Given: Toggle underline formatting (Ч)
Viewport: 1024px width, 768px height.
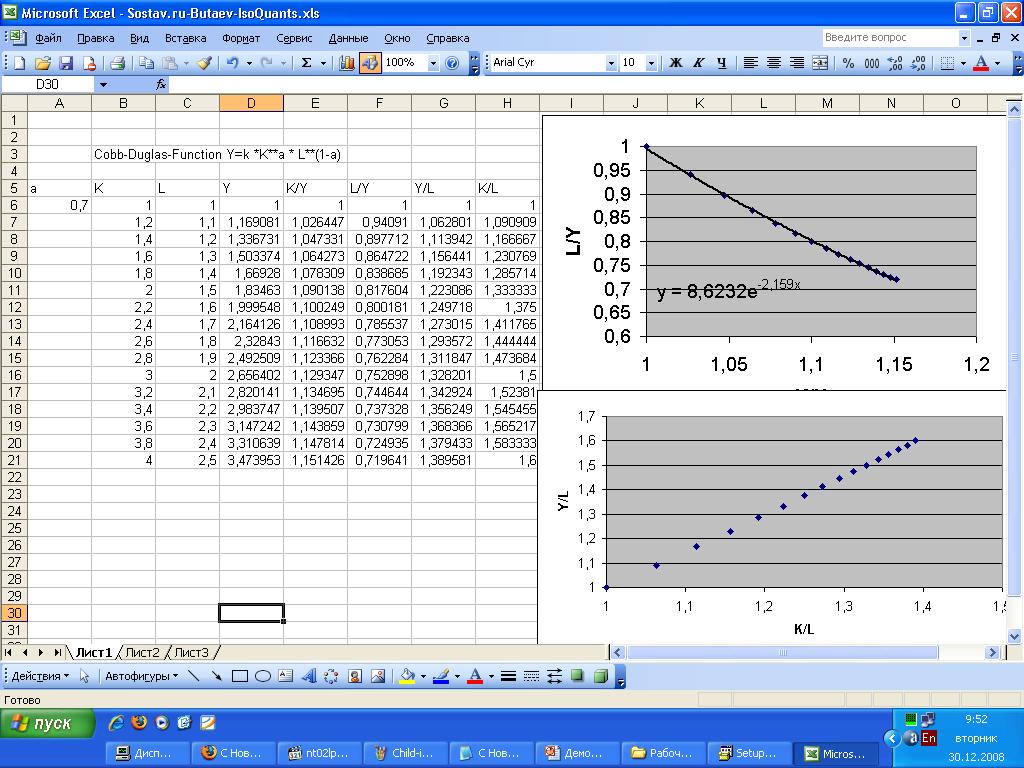Looking at the screenshot, I should (x=721, y=63).
